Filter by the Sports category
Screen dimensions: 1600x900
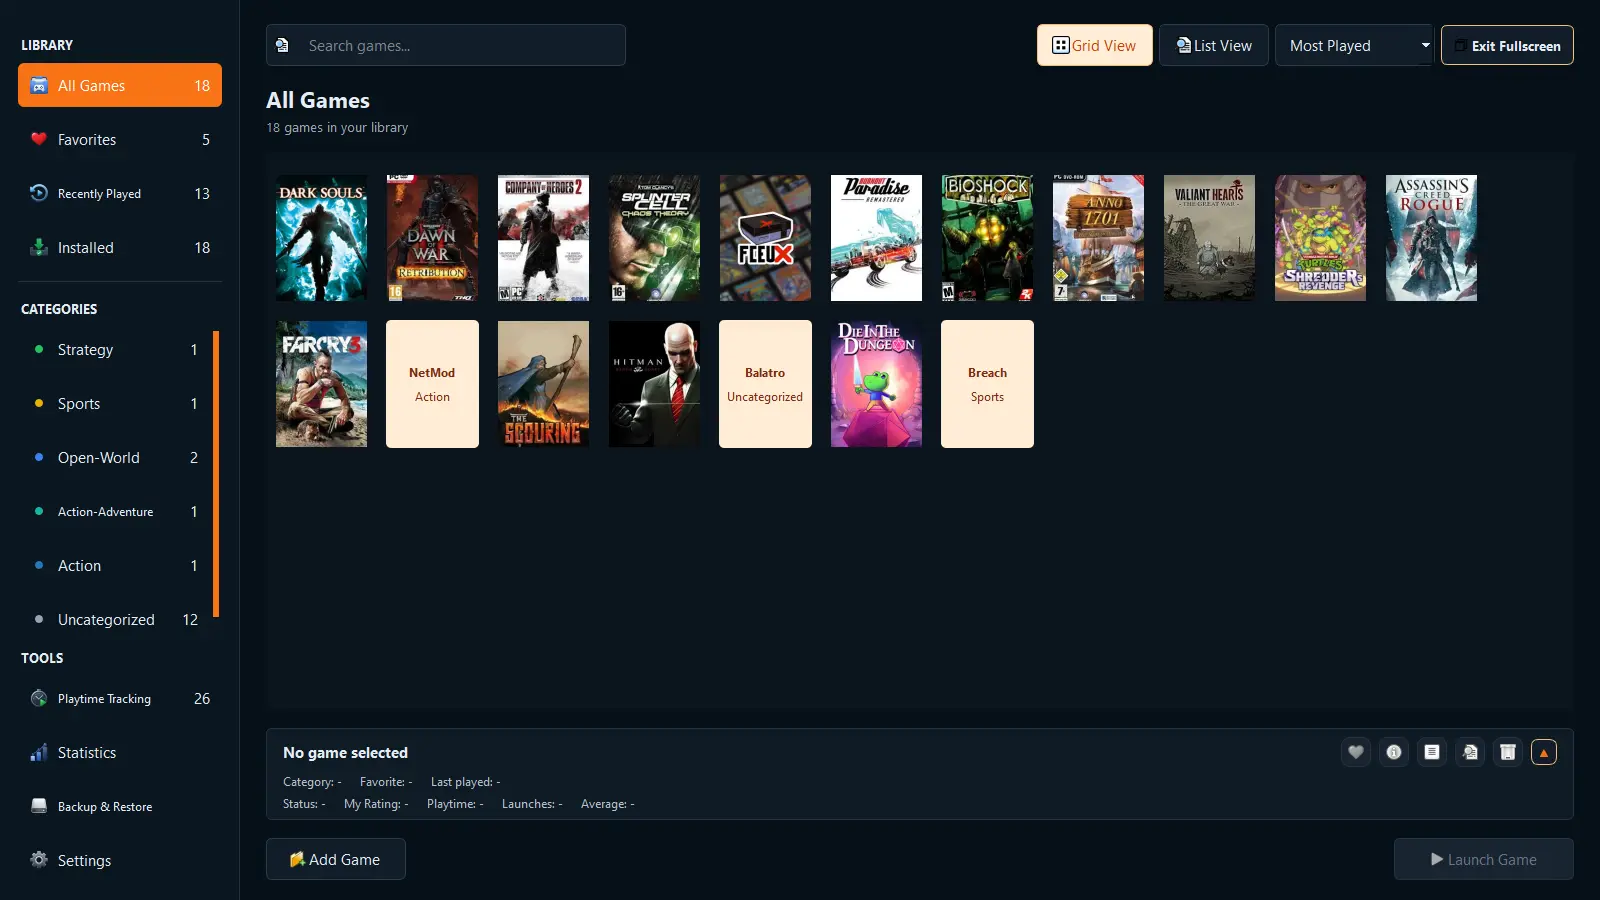click(115, 404)
